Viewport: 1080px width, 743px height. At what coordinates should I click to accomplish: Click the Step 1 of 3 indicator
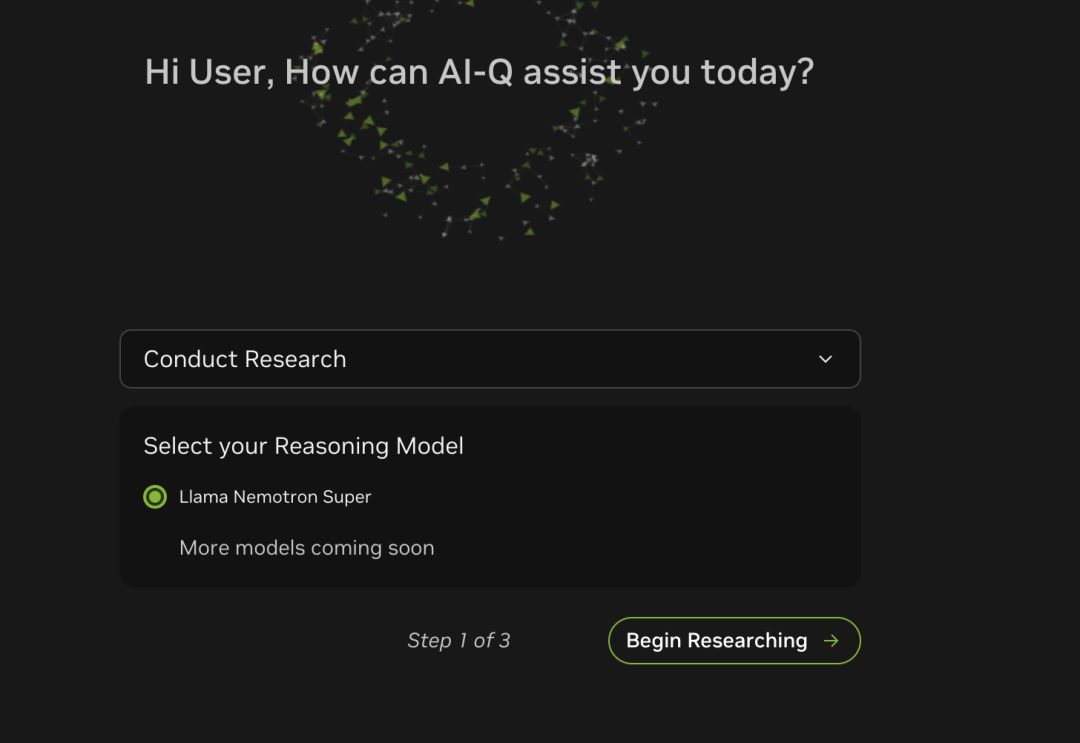pos(459,640)
